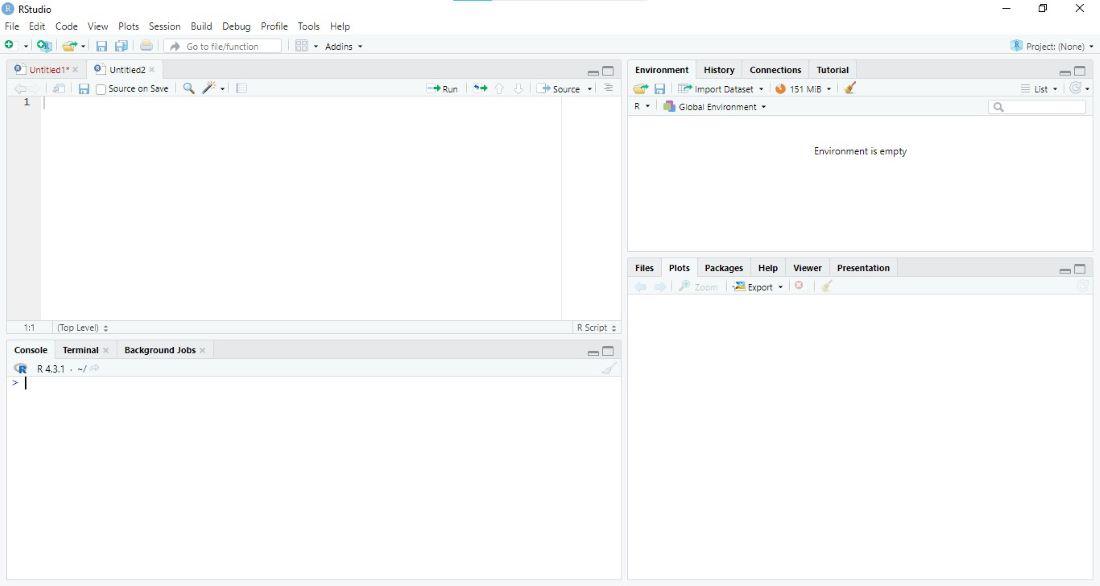Clear console with the broom icon
Image resolution: width=1100 pixels, height=586 pixels.
click(609, 368)
